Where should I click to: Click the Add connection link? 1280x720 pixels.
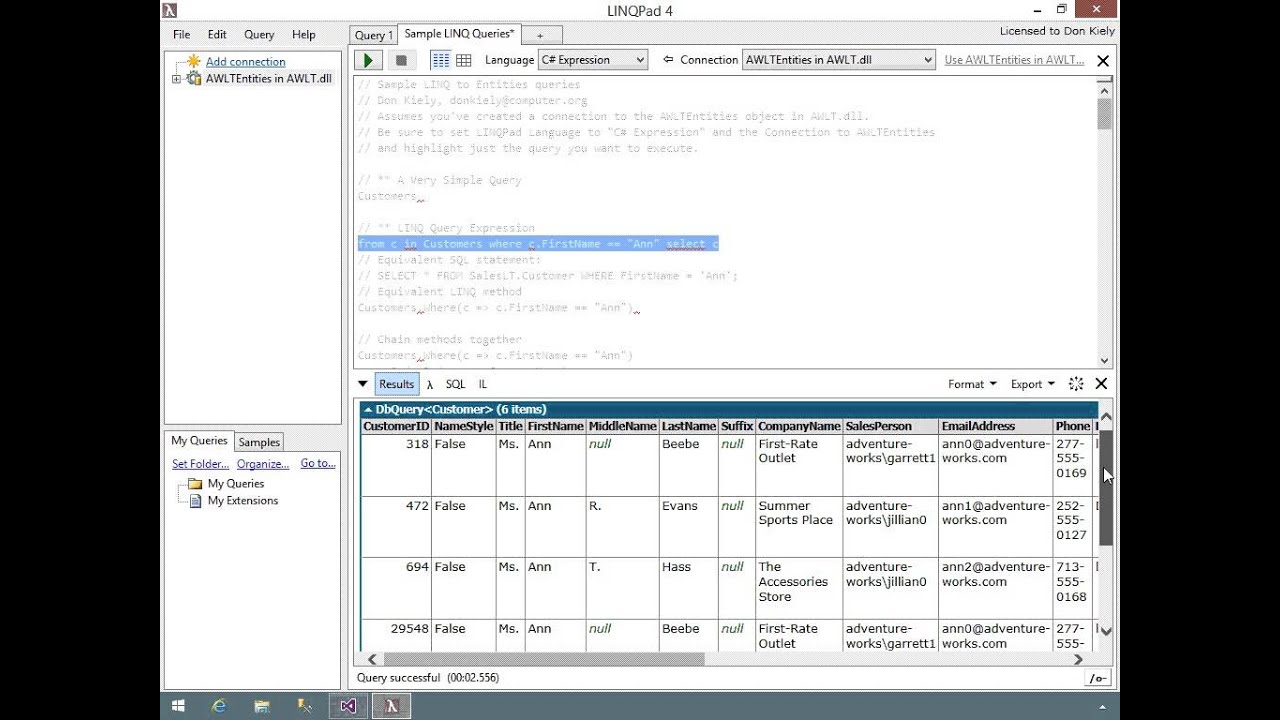245,62
